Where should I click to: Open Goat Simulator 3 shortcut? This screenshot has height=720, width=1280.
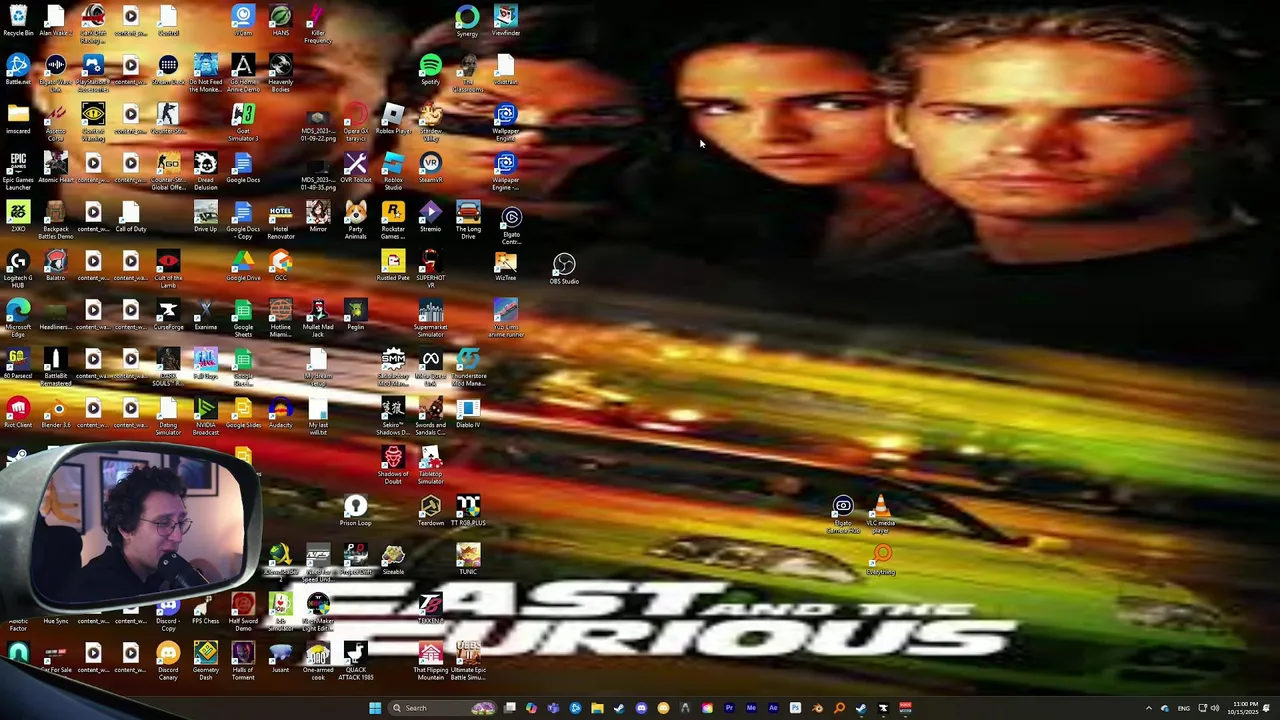click(243, 121)
